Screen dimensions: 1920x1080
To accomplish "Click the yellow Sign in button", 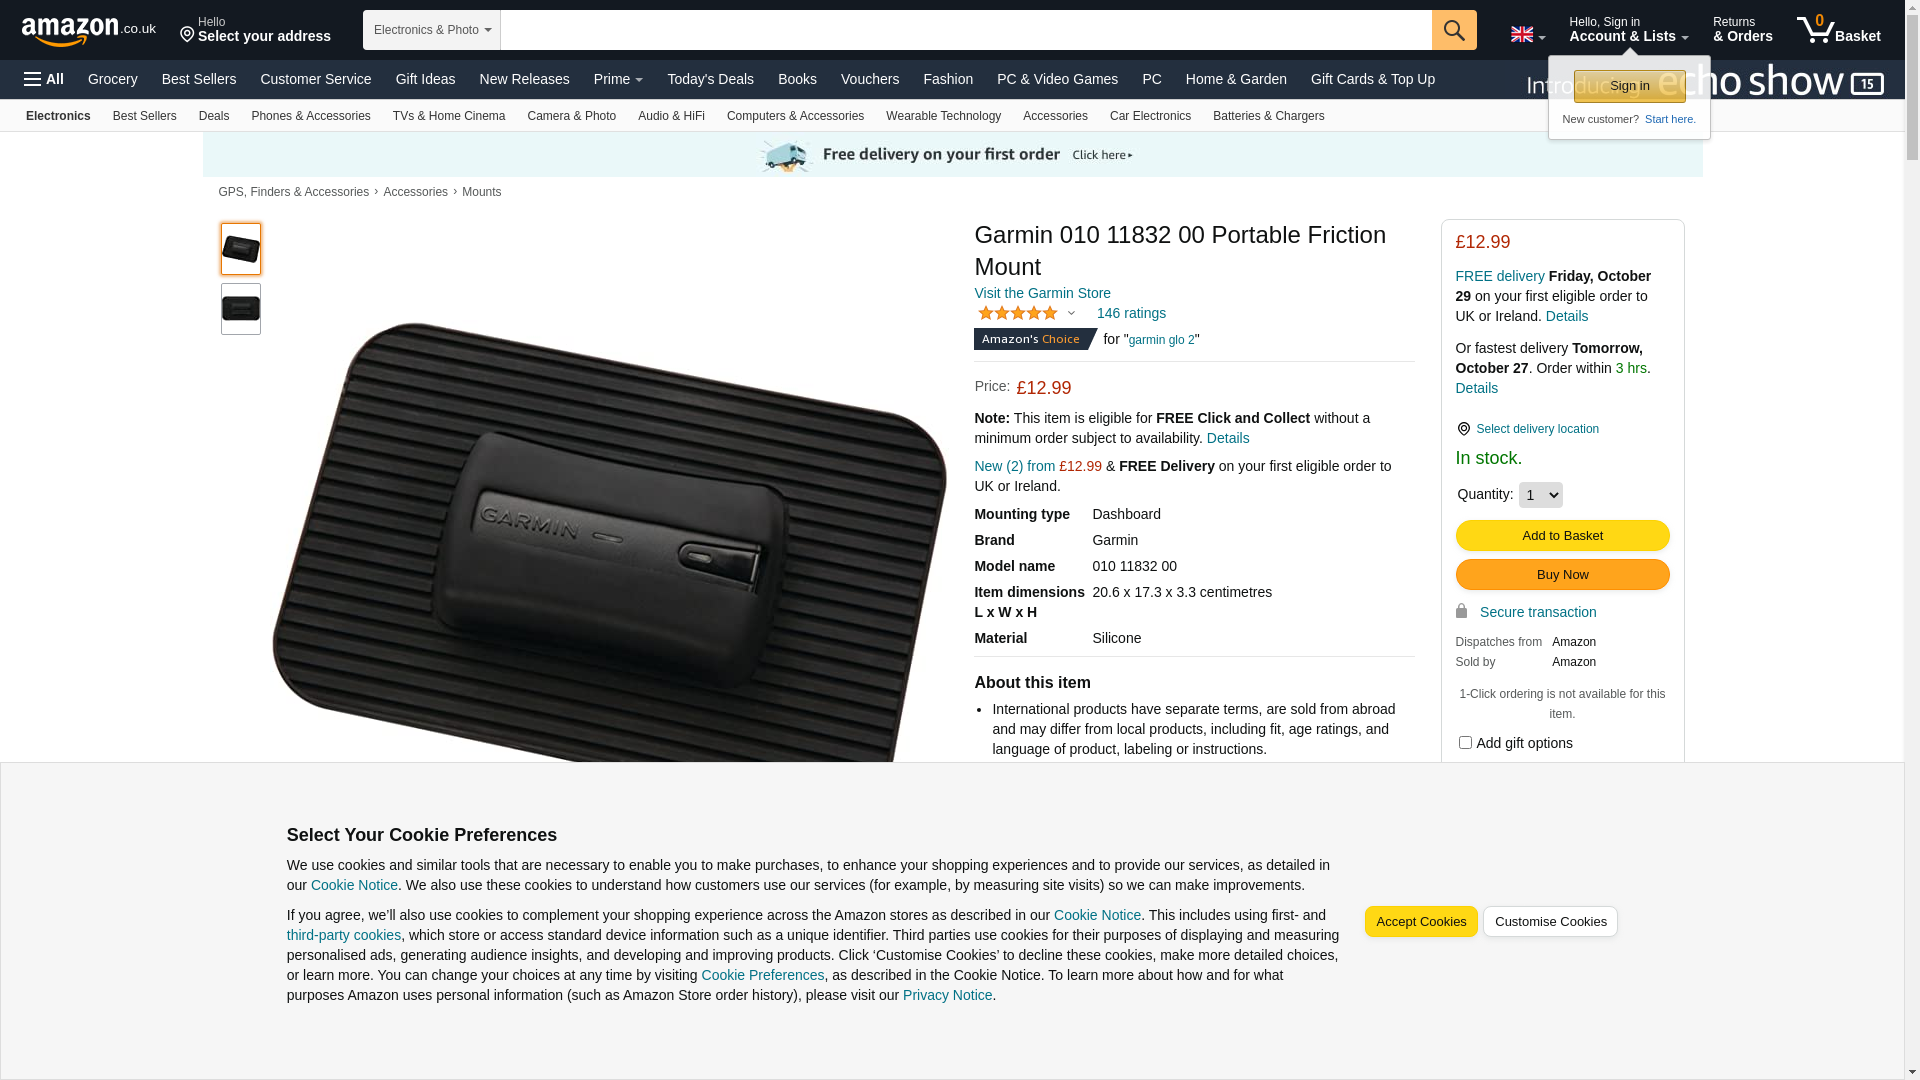I will tap(1629, 86).
